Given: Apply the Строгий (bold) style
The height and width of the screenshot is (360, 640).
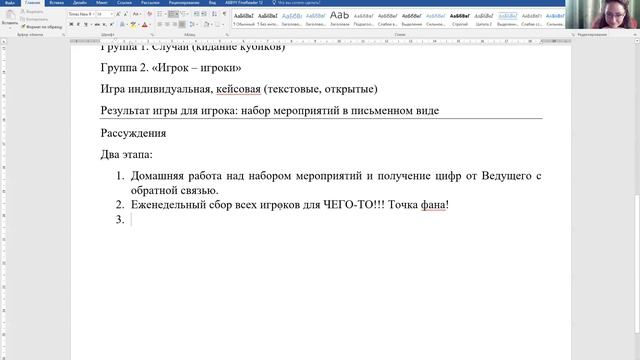Looking at the screenshot, I should 460,19.
